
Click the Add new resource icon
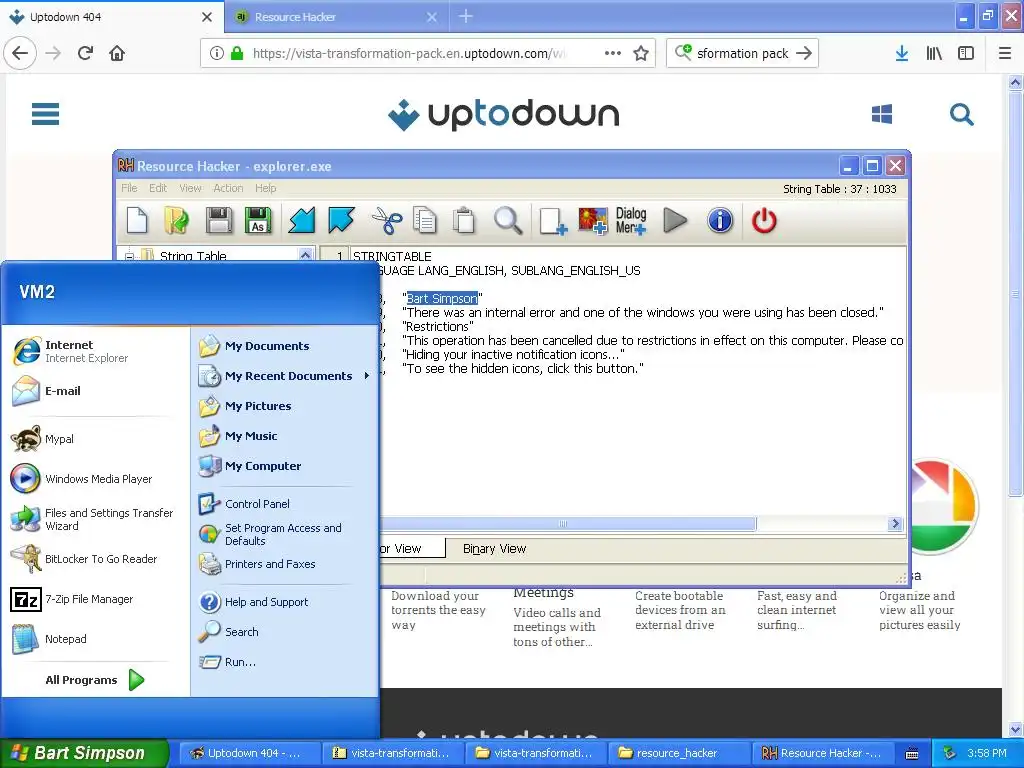point(552,221)
